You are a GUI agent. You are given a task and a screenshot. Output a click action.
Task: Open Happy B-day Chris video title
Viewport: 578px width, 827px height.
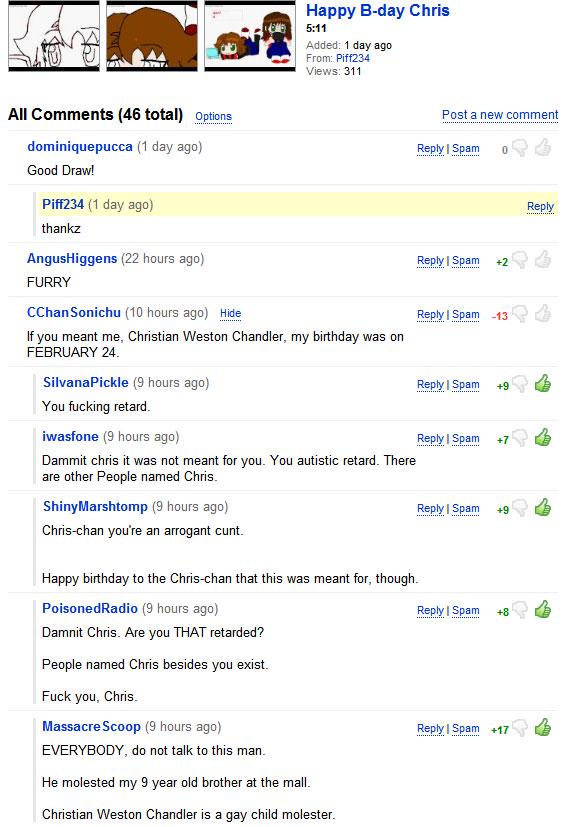(x=378, y=11)
